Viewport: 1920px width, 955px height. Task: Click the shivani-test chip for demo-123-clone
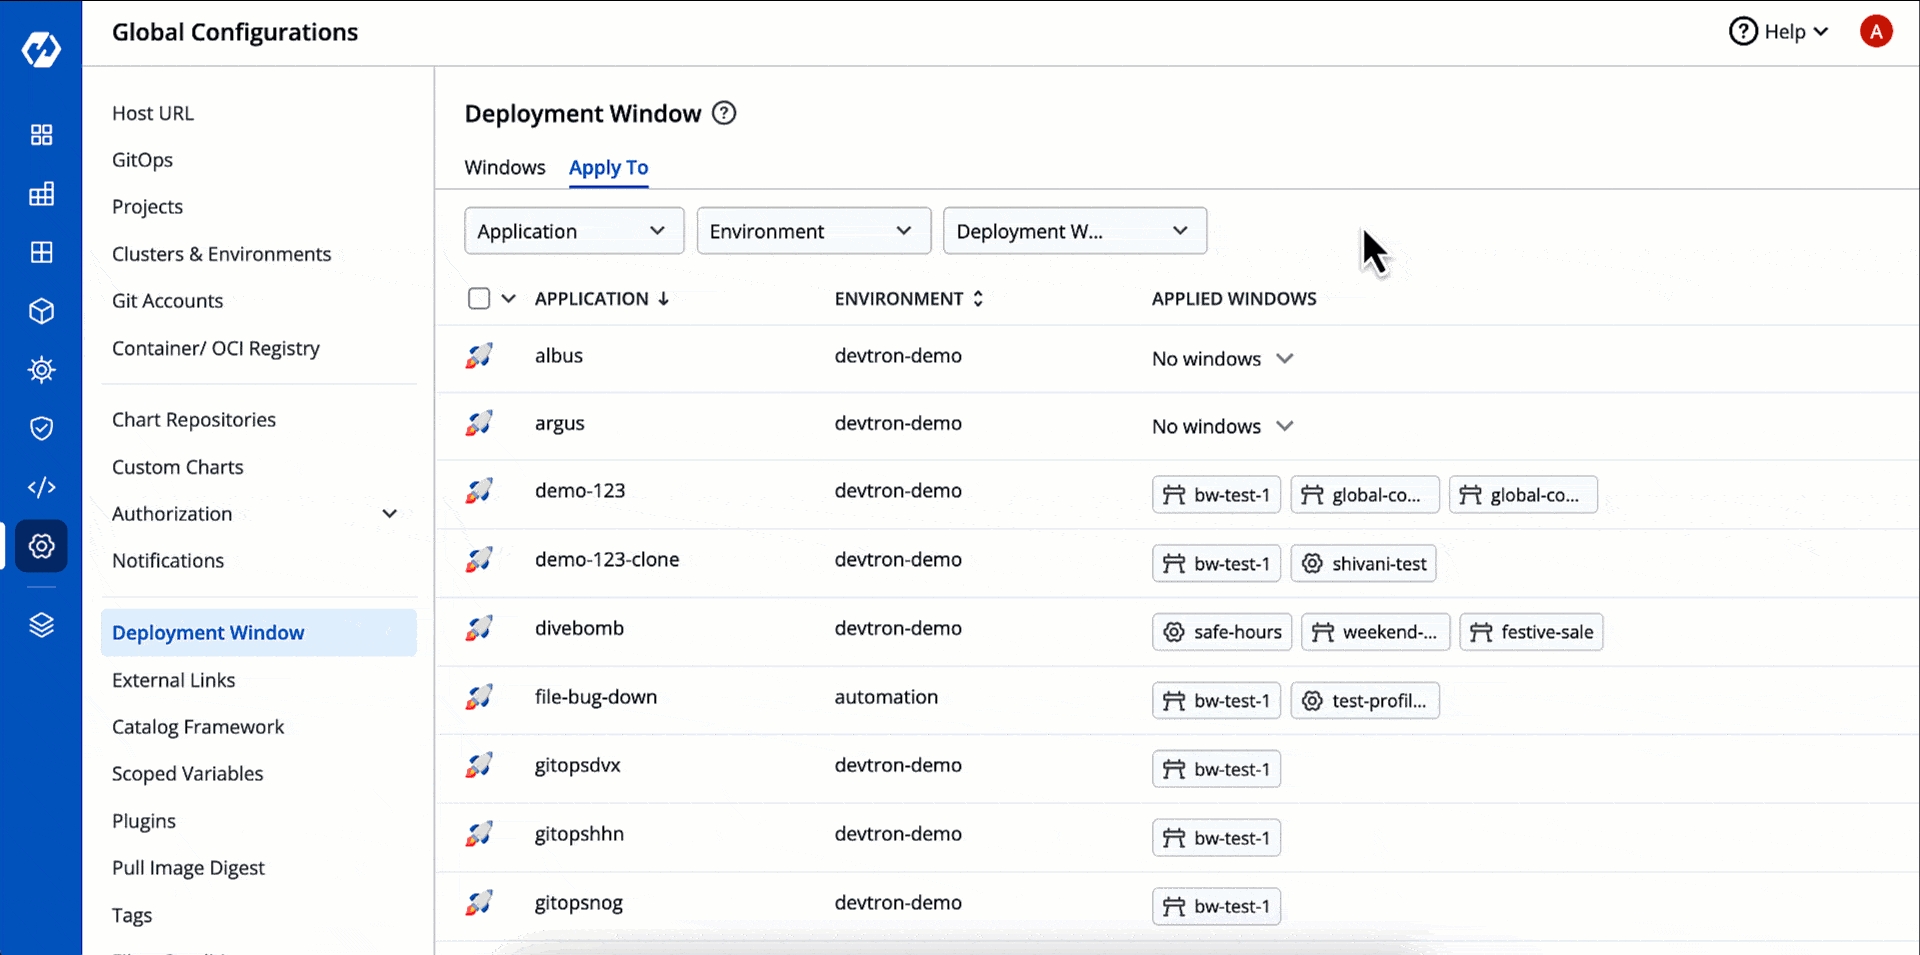(1363, 564)
